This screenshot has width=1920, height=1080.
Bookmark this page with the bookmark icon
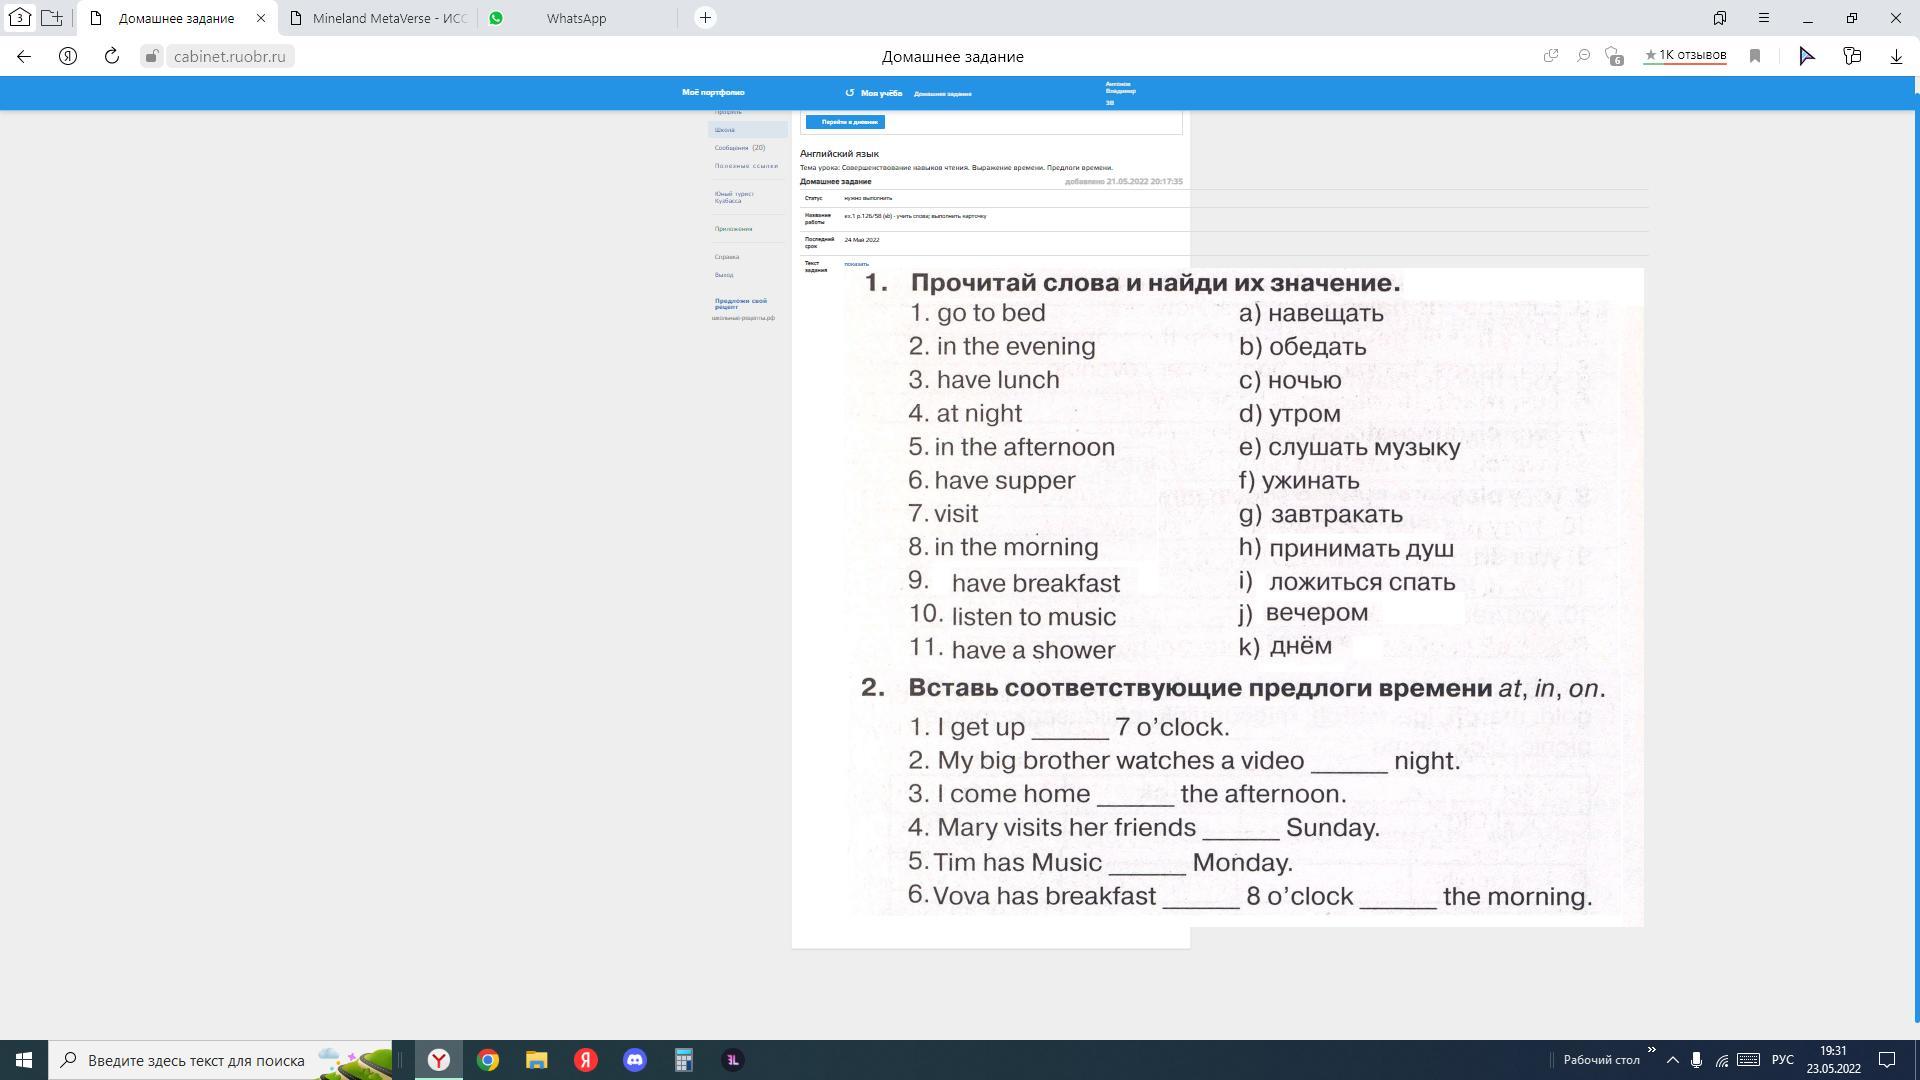point(1754,56)
